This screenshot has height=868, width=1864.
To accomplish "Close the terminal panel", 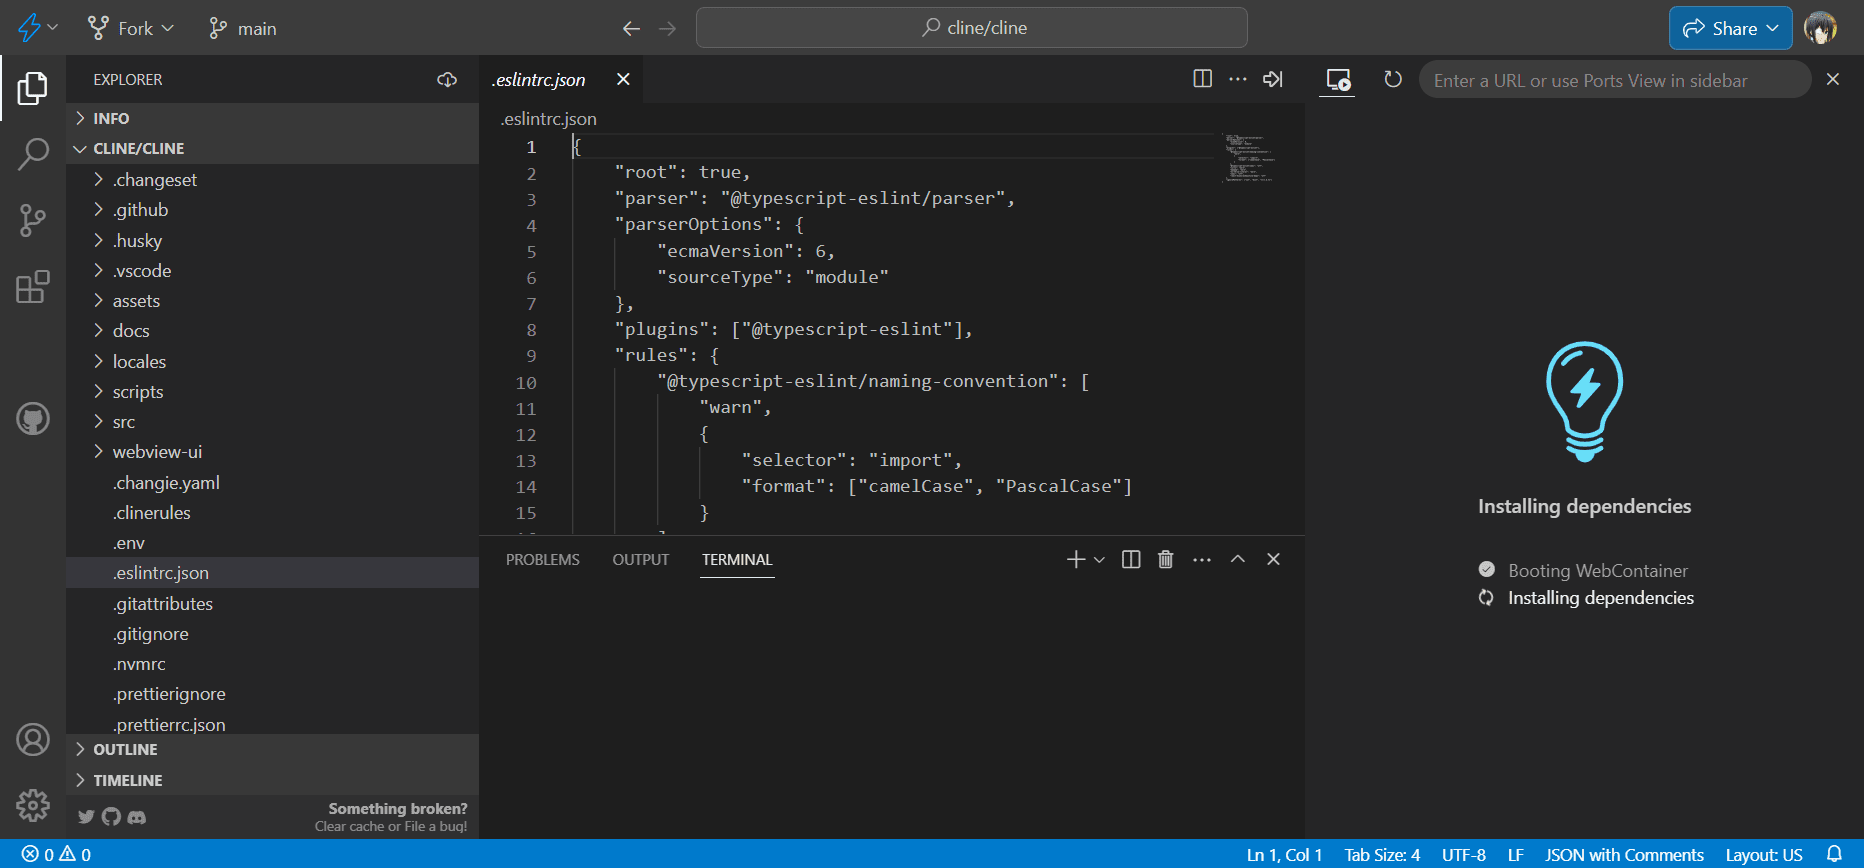I will pos(1273,559).
